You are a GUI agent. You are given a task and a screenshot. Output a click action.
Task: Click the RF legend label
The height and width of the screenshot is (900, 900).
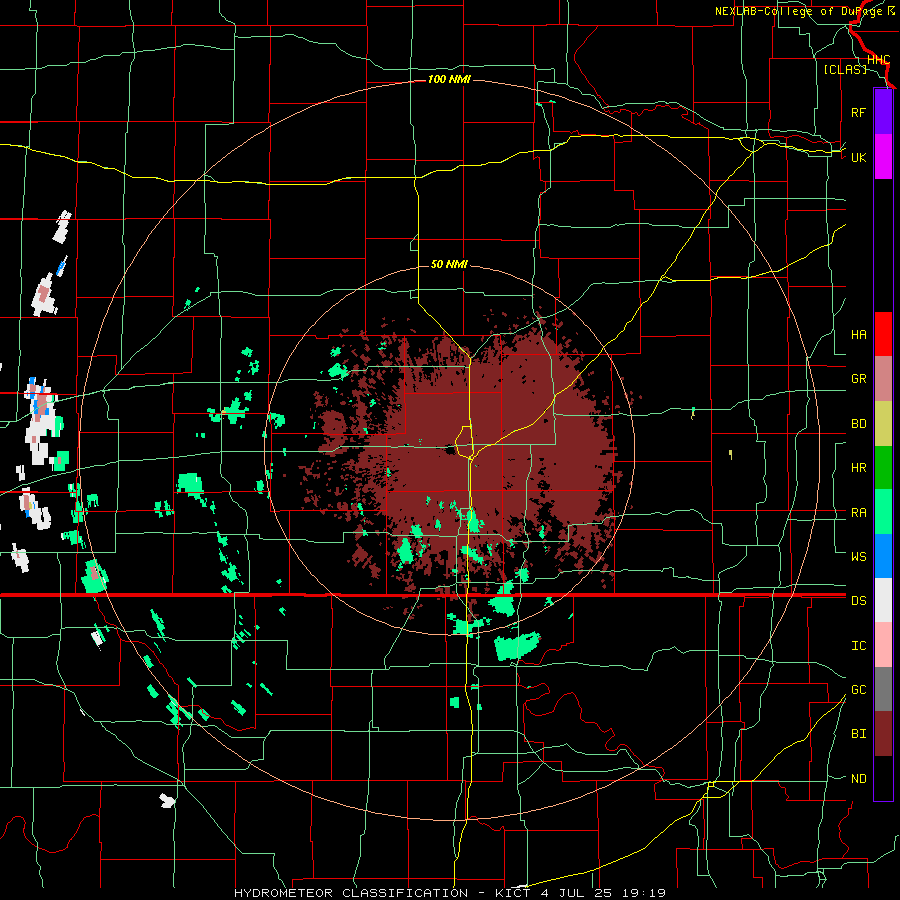pyautogui.click(x=858, y=112)
